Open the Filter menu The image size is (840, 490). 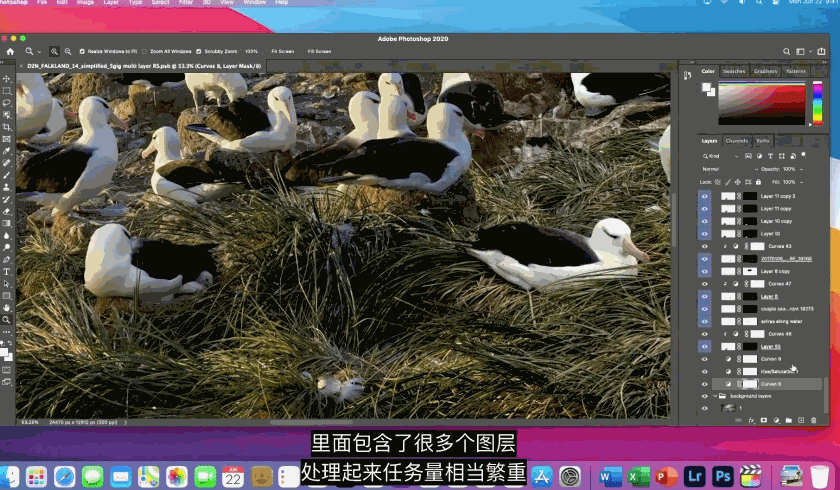pos(185,3)
